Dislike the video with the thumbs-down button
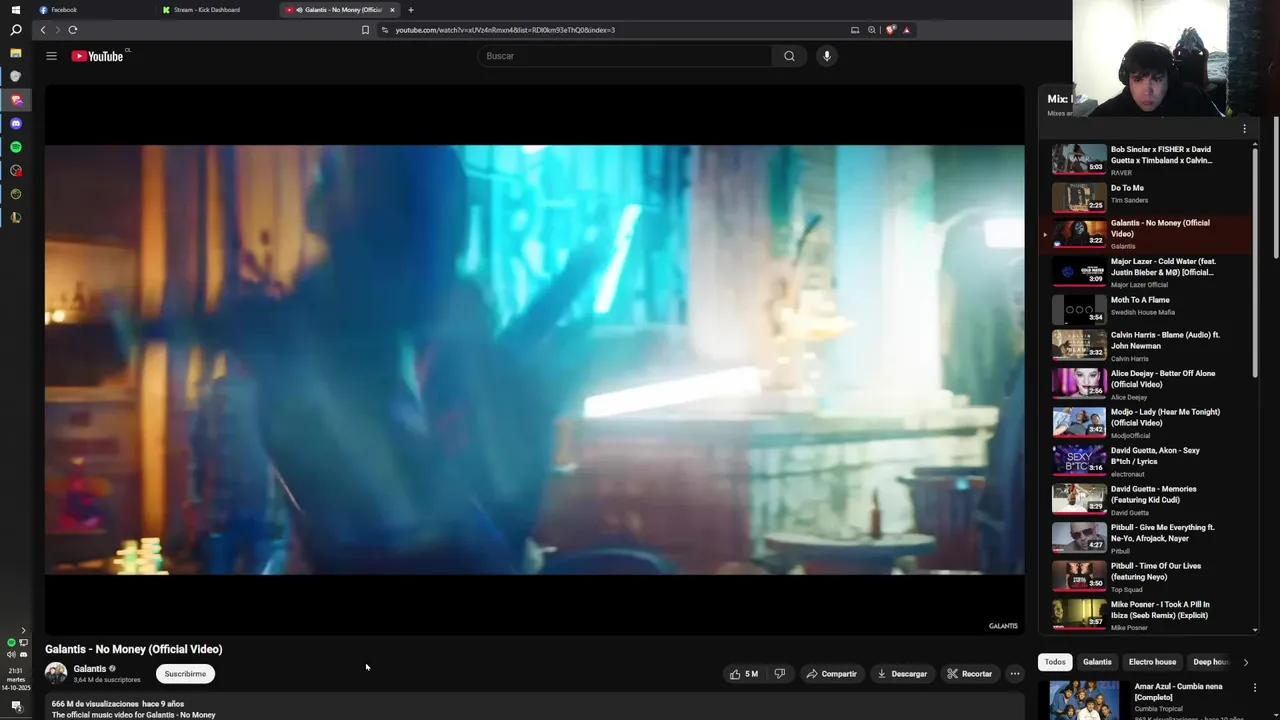The width and height of the screenshot is (1280, 720). (x=780, y=674)
